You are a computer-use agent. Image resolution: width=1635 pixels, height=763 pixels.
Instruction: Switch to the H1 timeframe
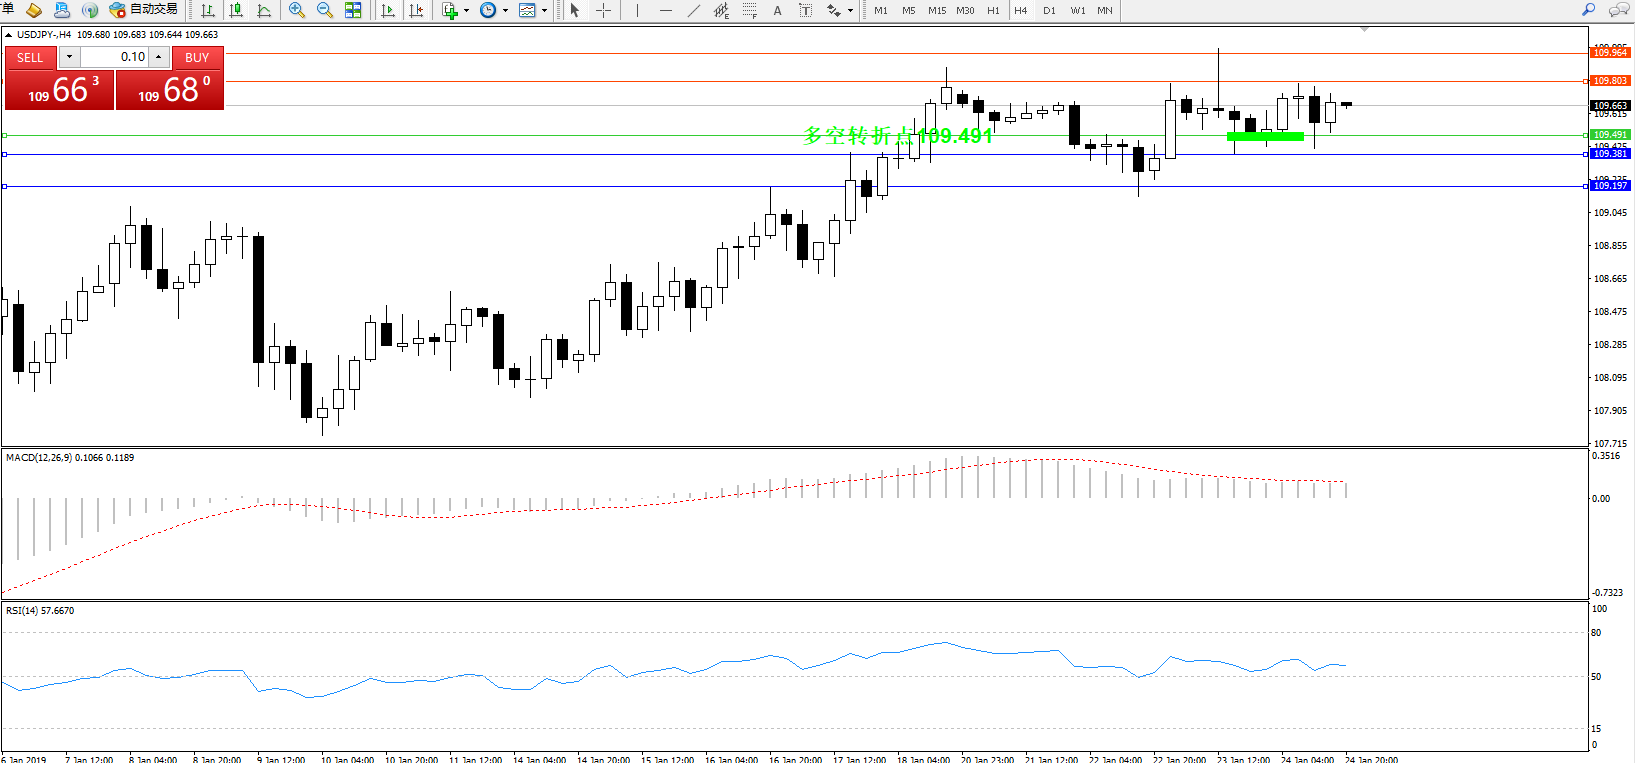tap(993, 10)
